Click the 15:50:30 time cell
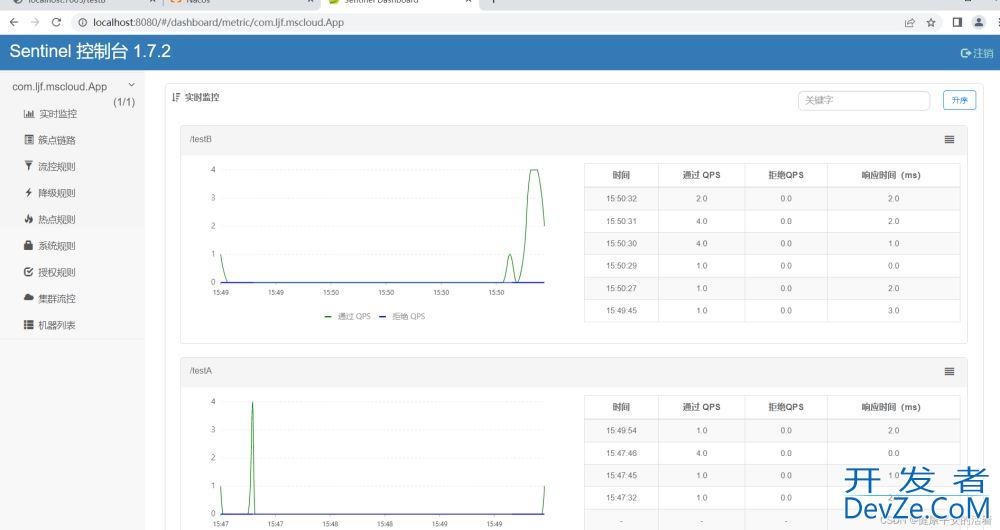 click(x=621, y=244)
